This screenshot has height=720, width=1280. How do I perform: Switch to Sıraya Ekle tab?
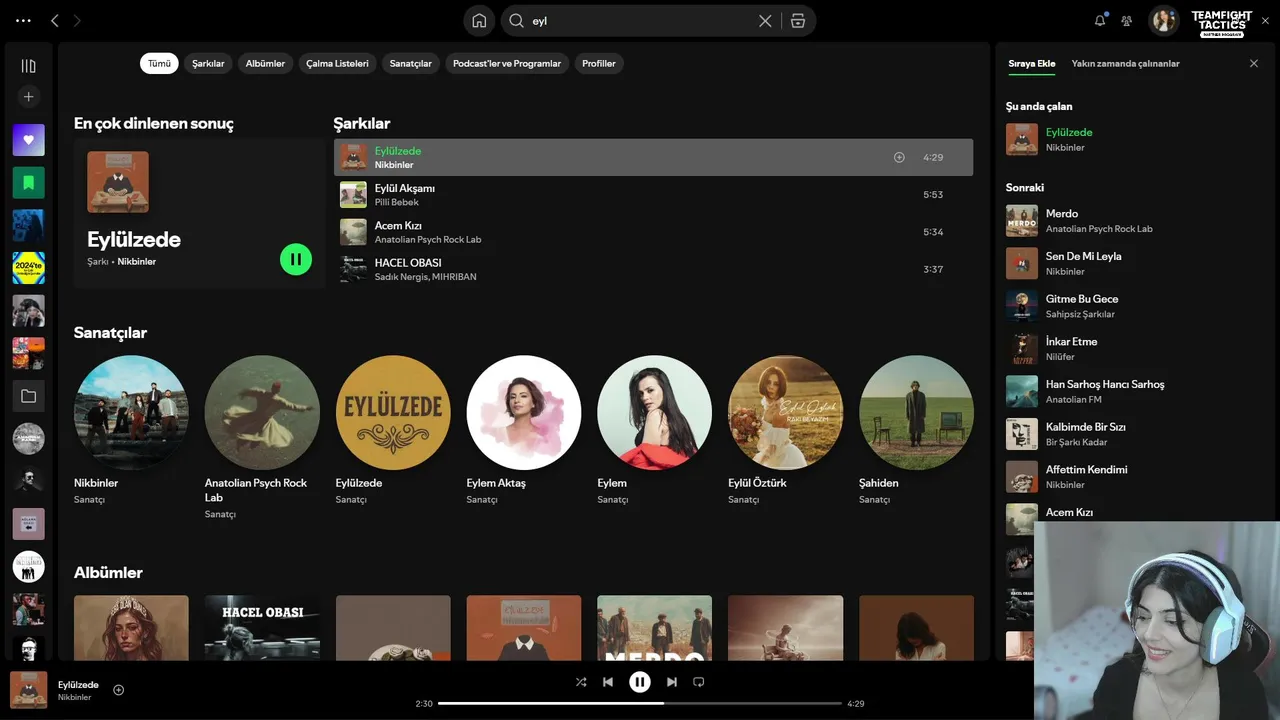click(x=1032, y=63)
